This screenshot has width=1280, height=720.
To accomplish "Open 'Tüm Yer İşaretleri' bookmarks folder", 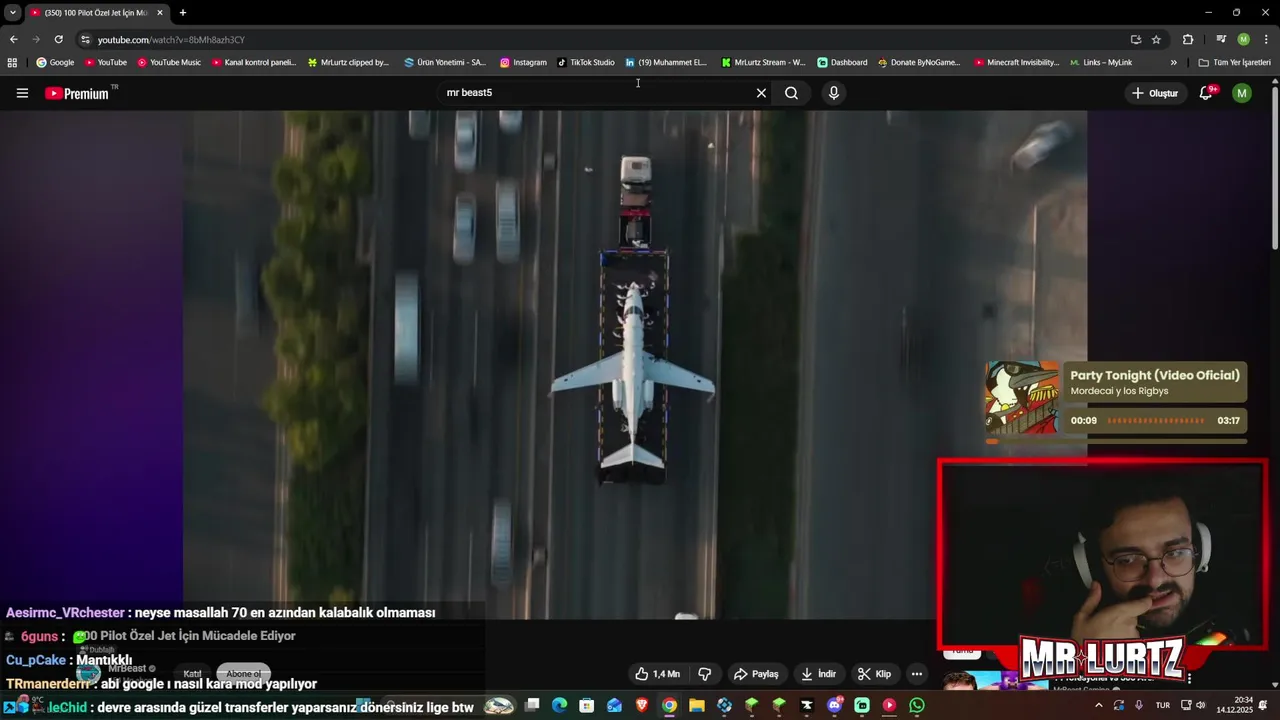I will pos(1235,62).
